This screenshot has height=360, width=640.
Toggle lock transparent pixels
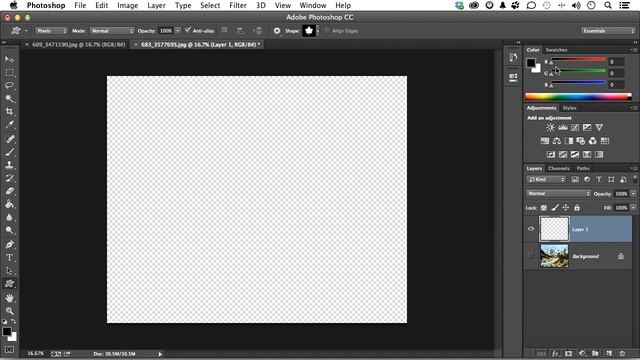(x=544, y=208)
